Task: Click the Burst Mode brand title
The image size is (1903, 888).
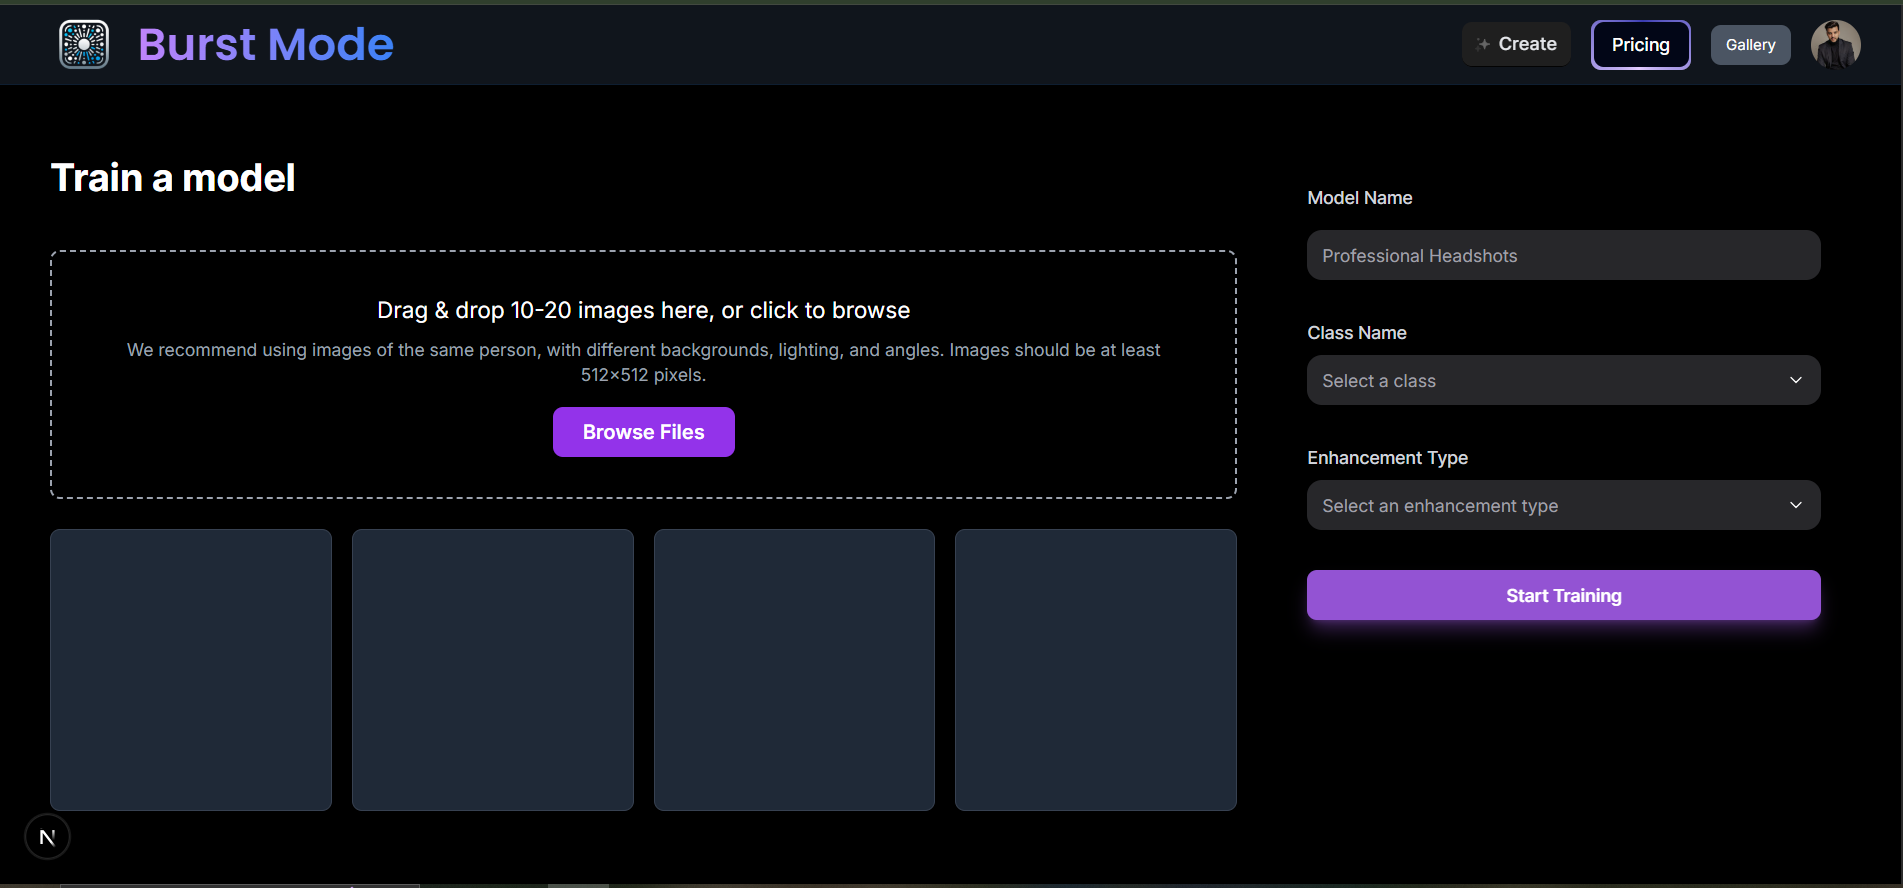Action: click(x=265, y=44)
